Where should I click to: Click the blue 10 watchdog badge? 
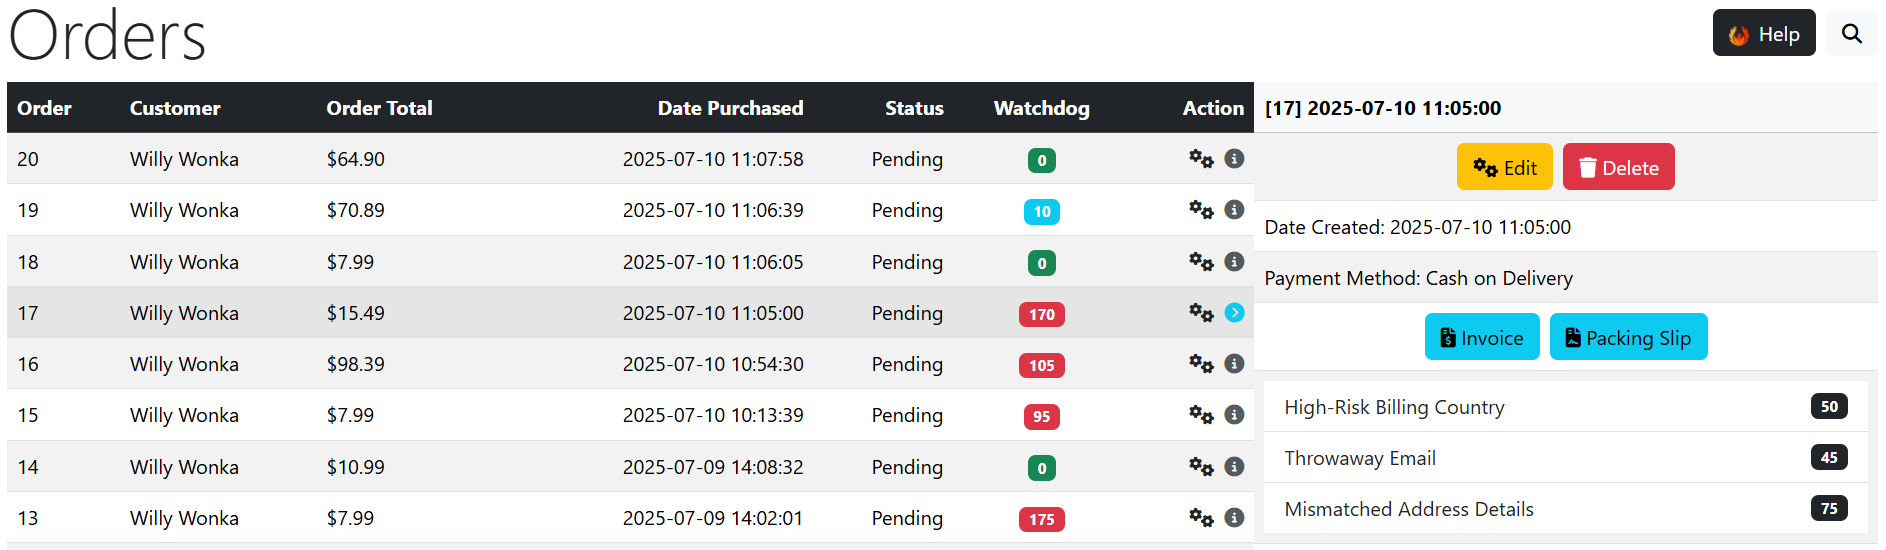pos(1041,212)
